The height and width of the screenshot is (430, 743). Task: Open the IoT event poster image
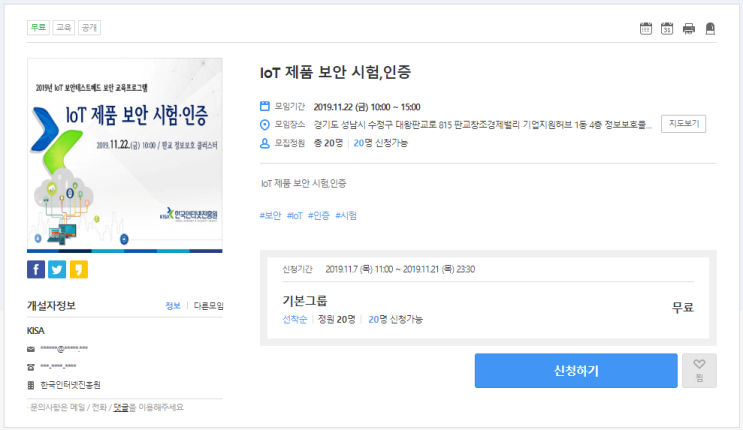(125, 155)
